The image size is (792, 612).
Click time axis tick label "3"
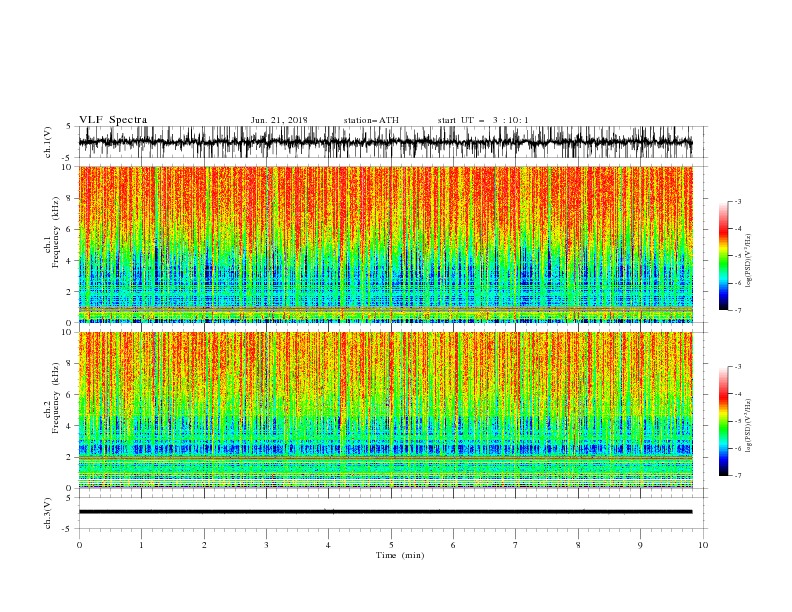pyautogui.click(x=266, y=545)
